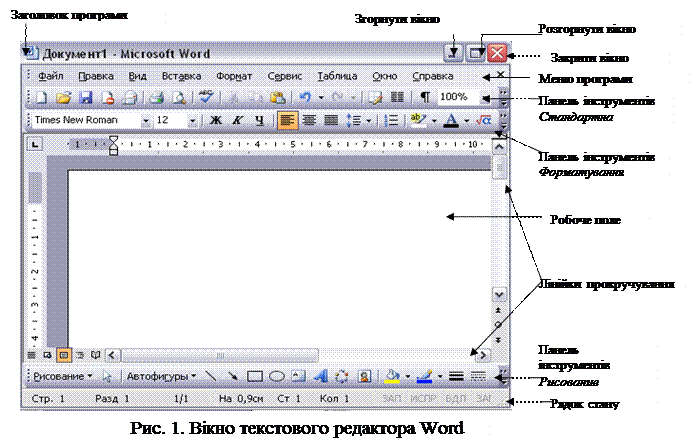Click the next page double-arrow button

pos(498,340)
